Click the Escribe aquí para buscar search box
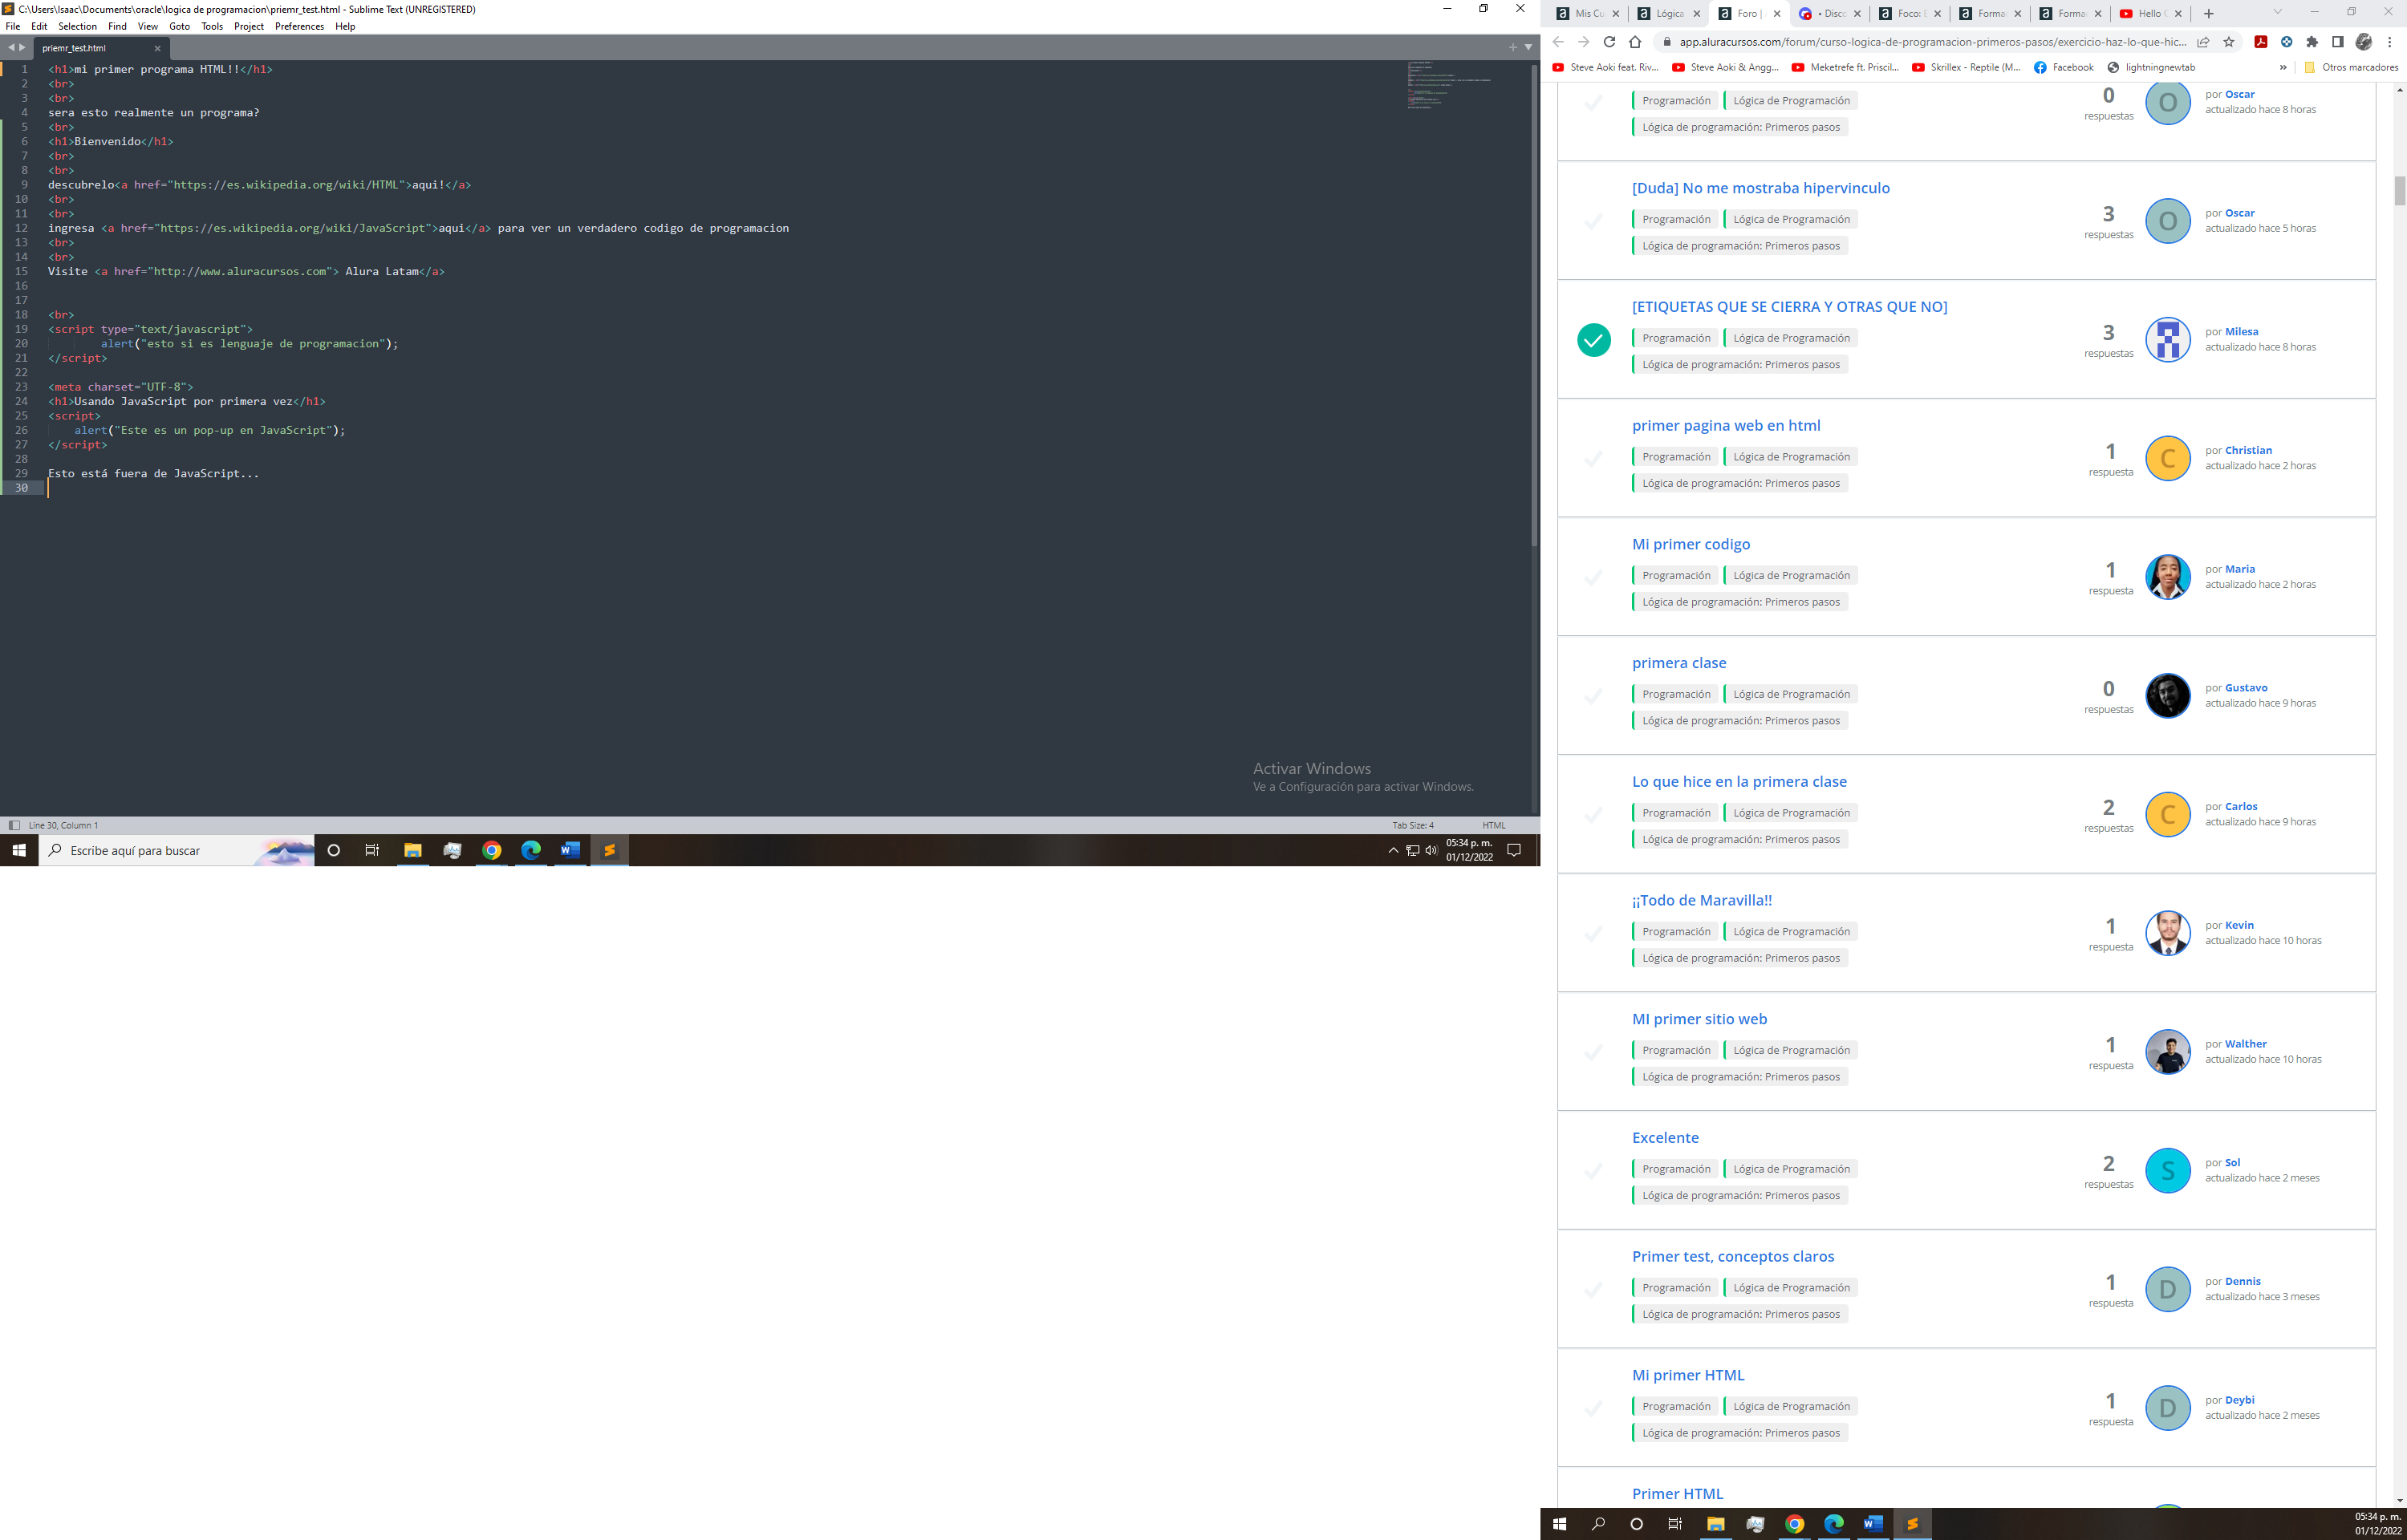This screenshot has width=2407, height=1540. pyautogui.click(x=177, y=851)
